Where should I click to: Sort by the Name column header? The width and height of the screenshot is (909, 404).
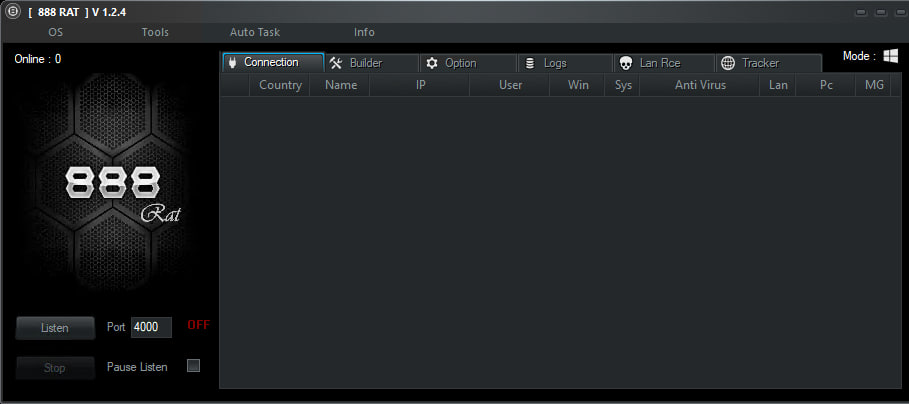pyautogui.click(x=340, y=85)
